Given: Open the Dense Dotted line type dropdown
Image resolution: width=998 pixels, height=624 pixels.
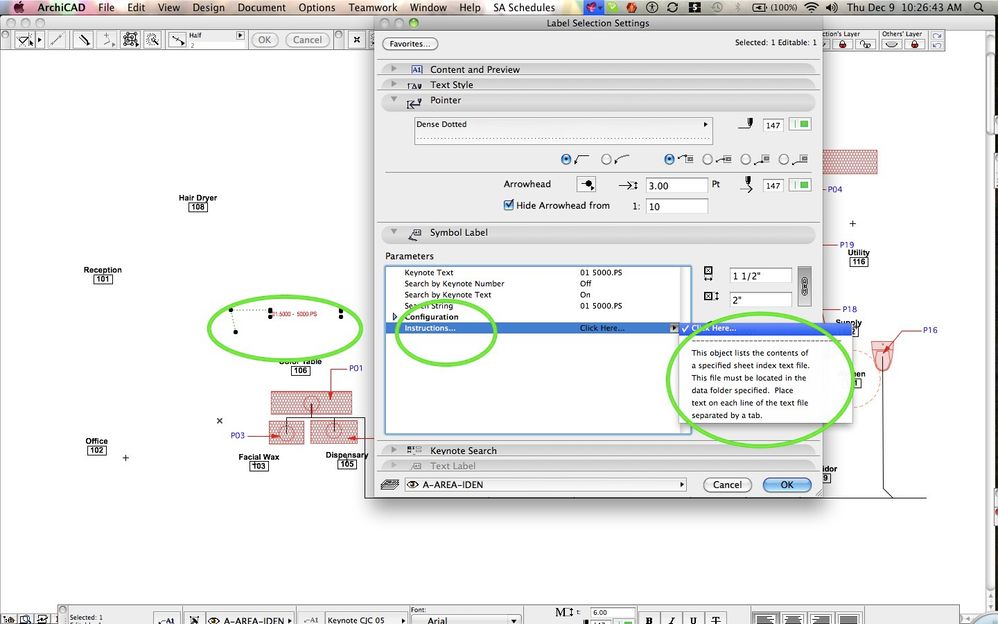Looking at the screenshot, I should click(563, 131).
